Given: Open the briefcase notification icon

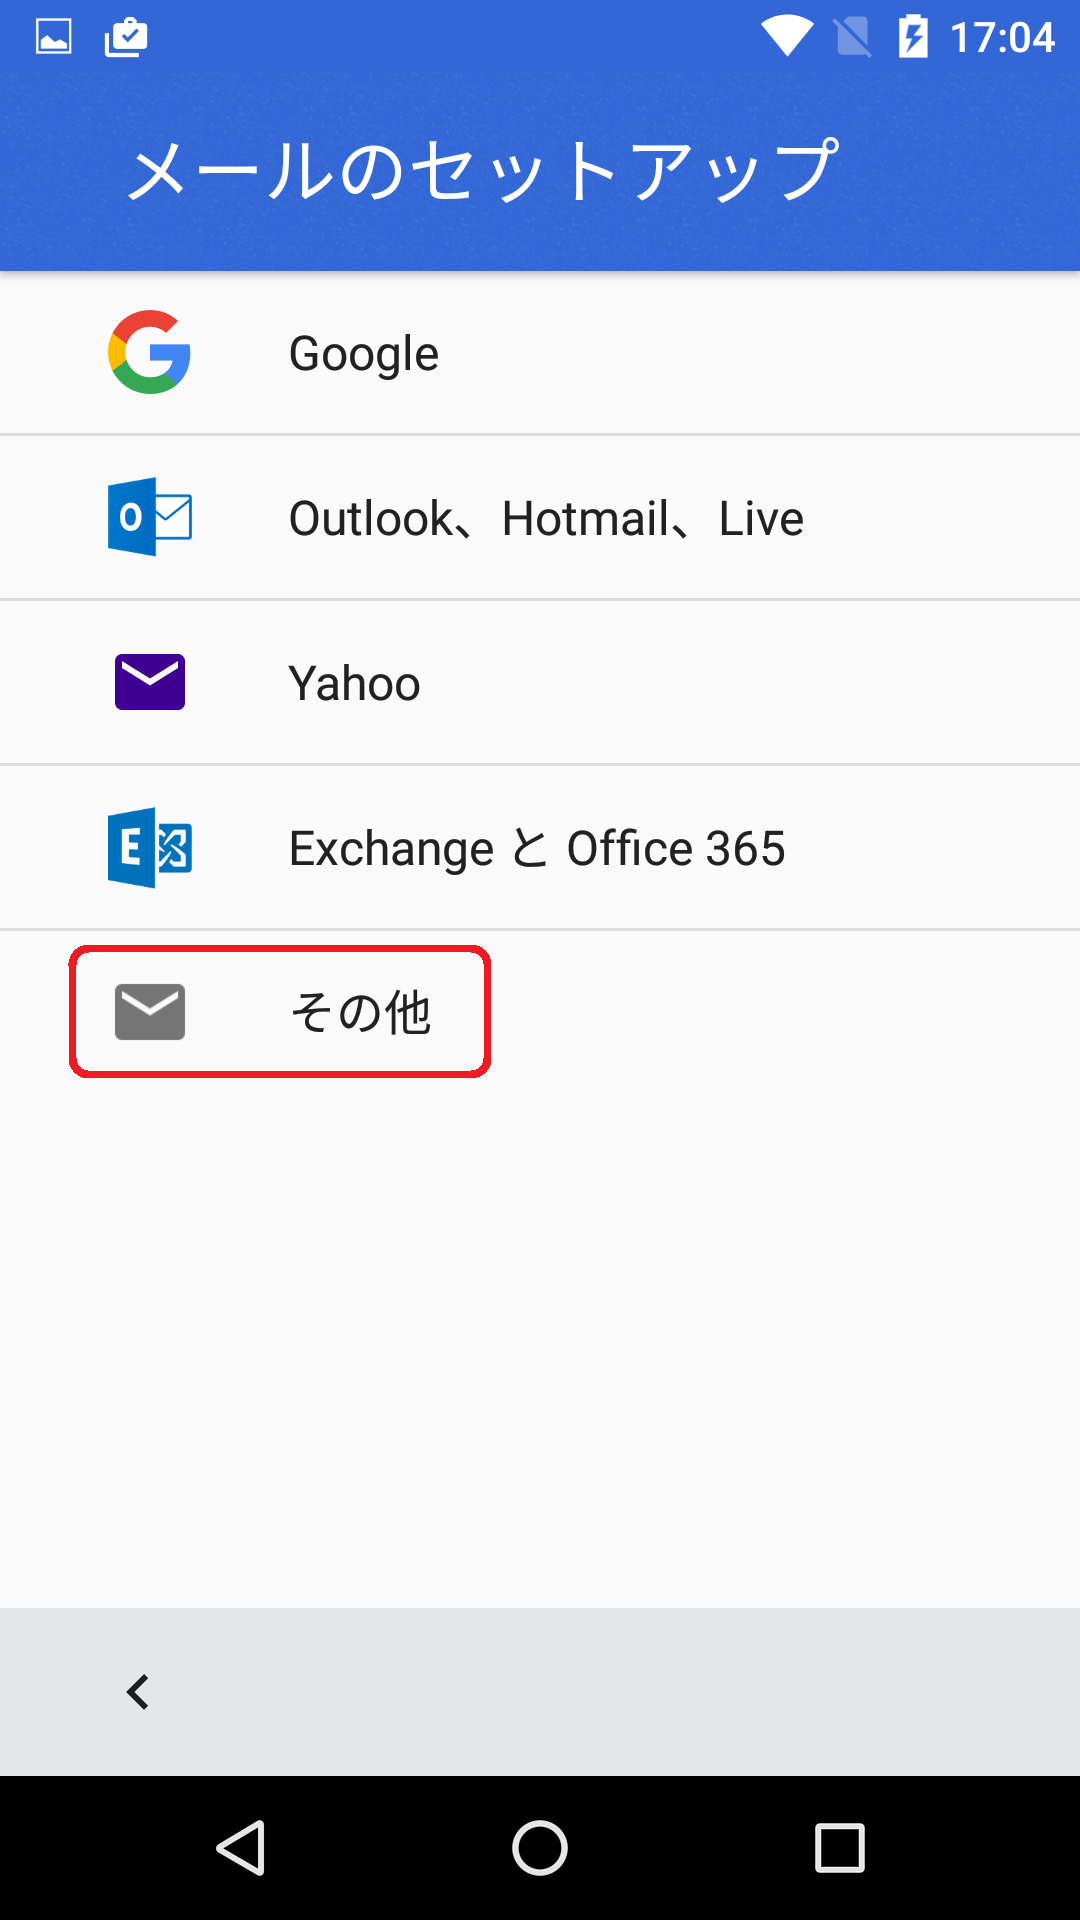Looking at the screenshot, I should [126, 37].
